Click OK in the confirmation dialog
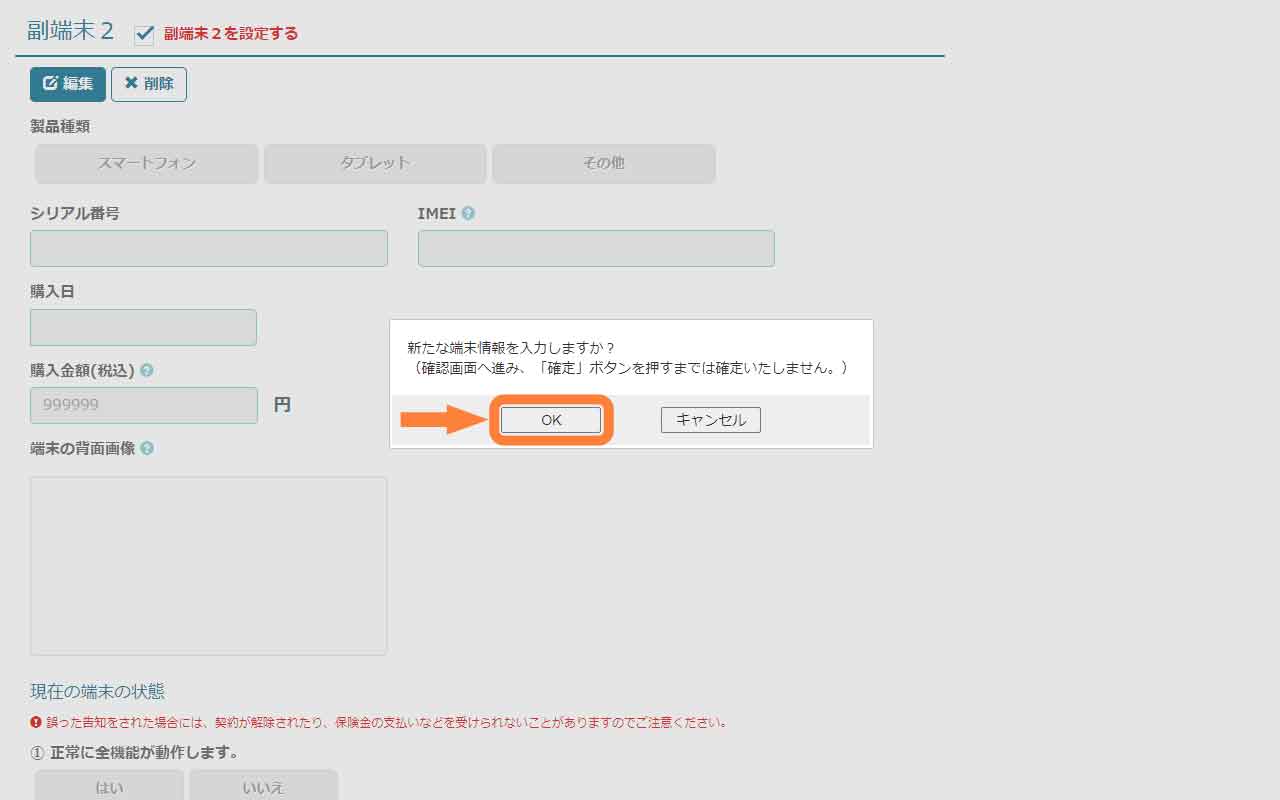Viewport: 1280px width, 800px height. [551, 420]
